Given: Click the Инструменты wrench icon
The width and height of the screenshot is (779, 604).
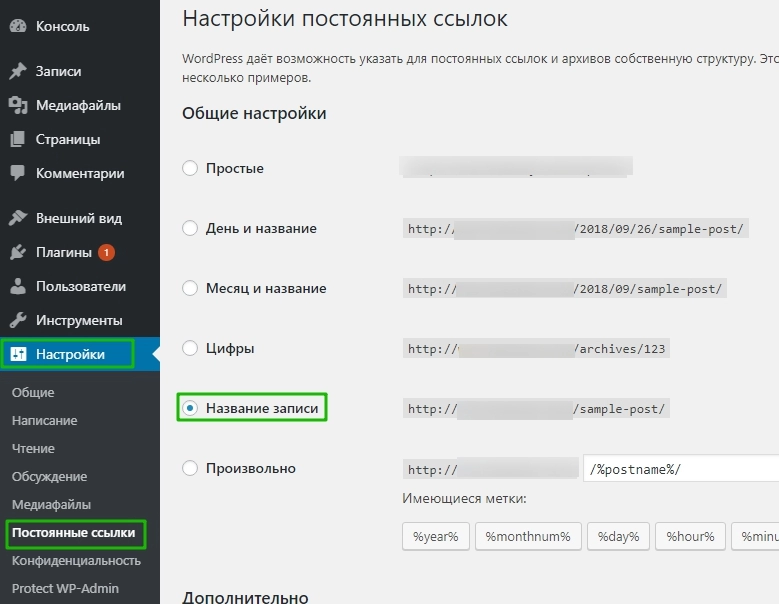Looking at the screenshot, I should (18, 320).
